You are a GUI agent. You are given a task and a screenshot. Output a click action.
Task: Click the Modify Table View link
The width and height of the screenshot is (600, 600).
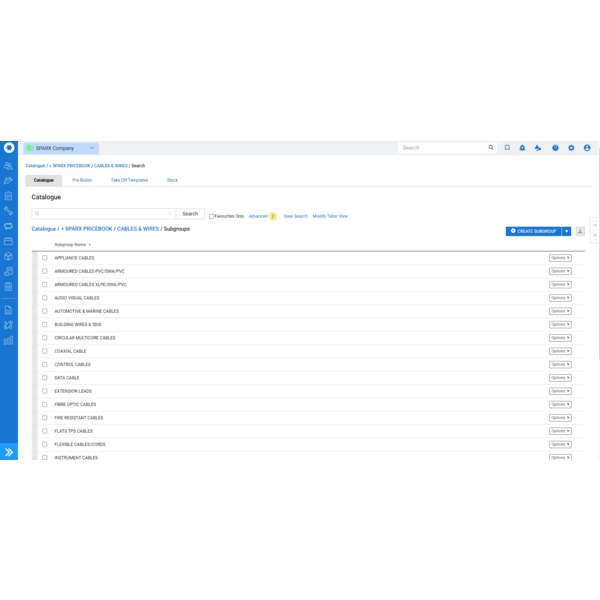(x=330, y=216)
